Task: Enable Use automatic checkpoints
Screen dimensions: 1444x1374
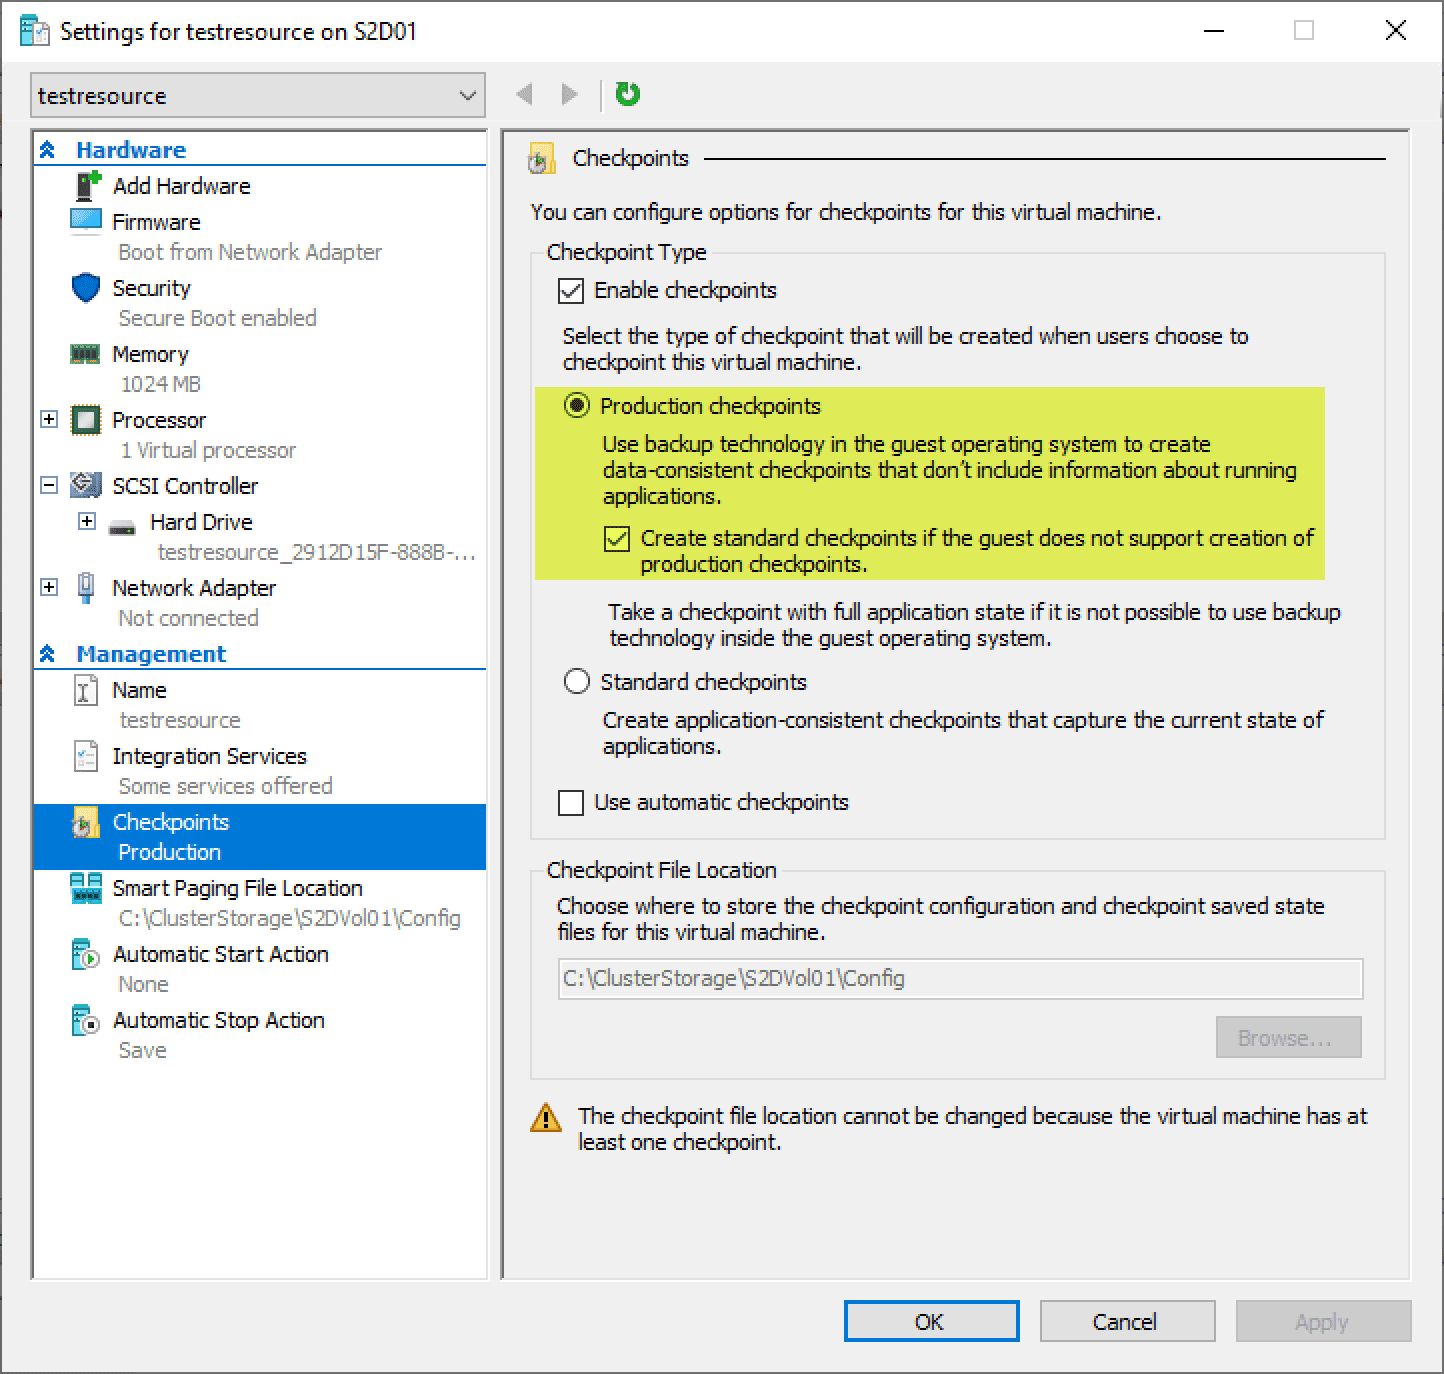Action: pyautogui.click(x=571, y=802)
